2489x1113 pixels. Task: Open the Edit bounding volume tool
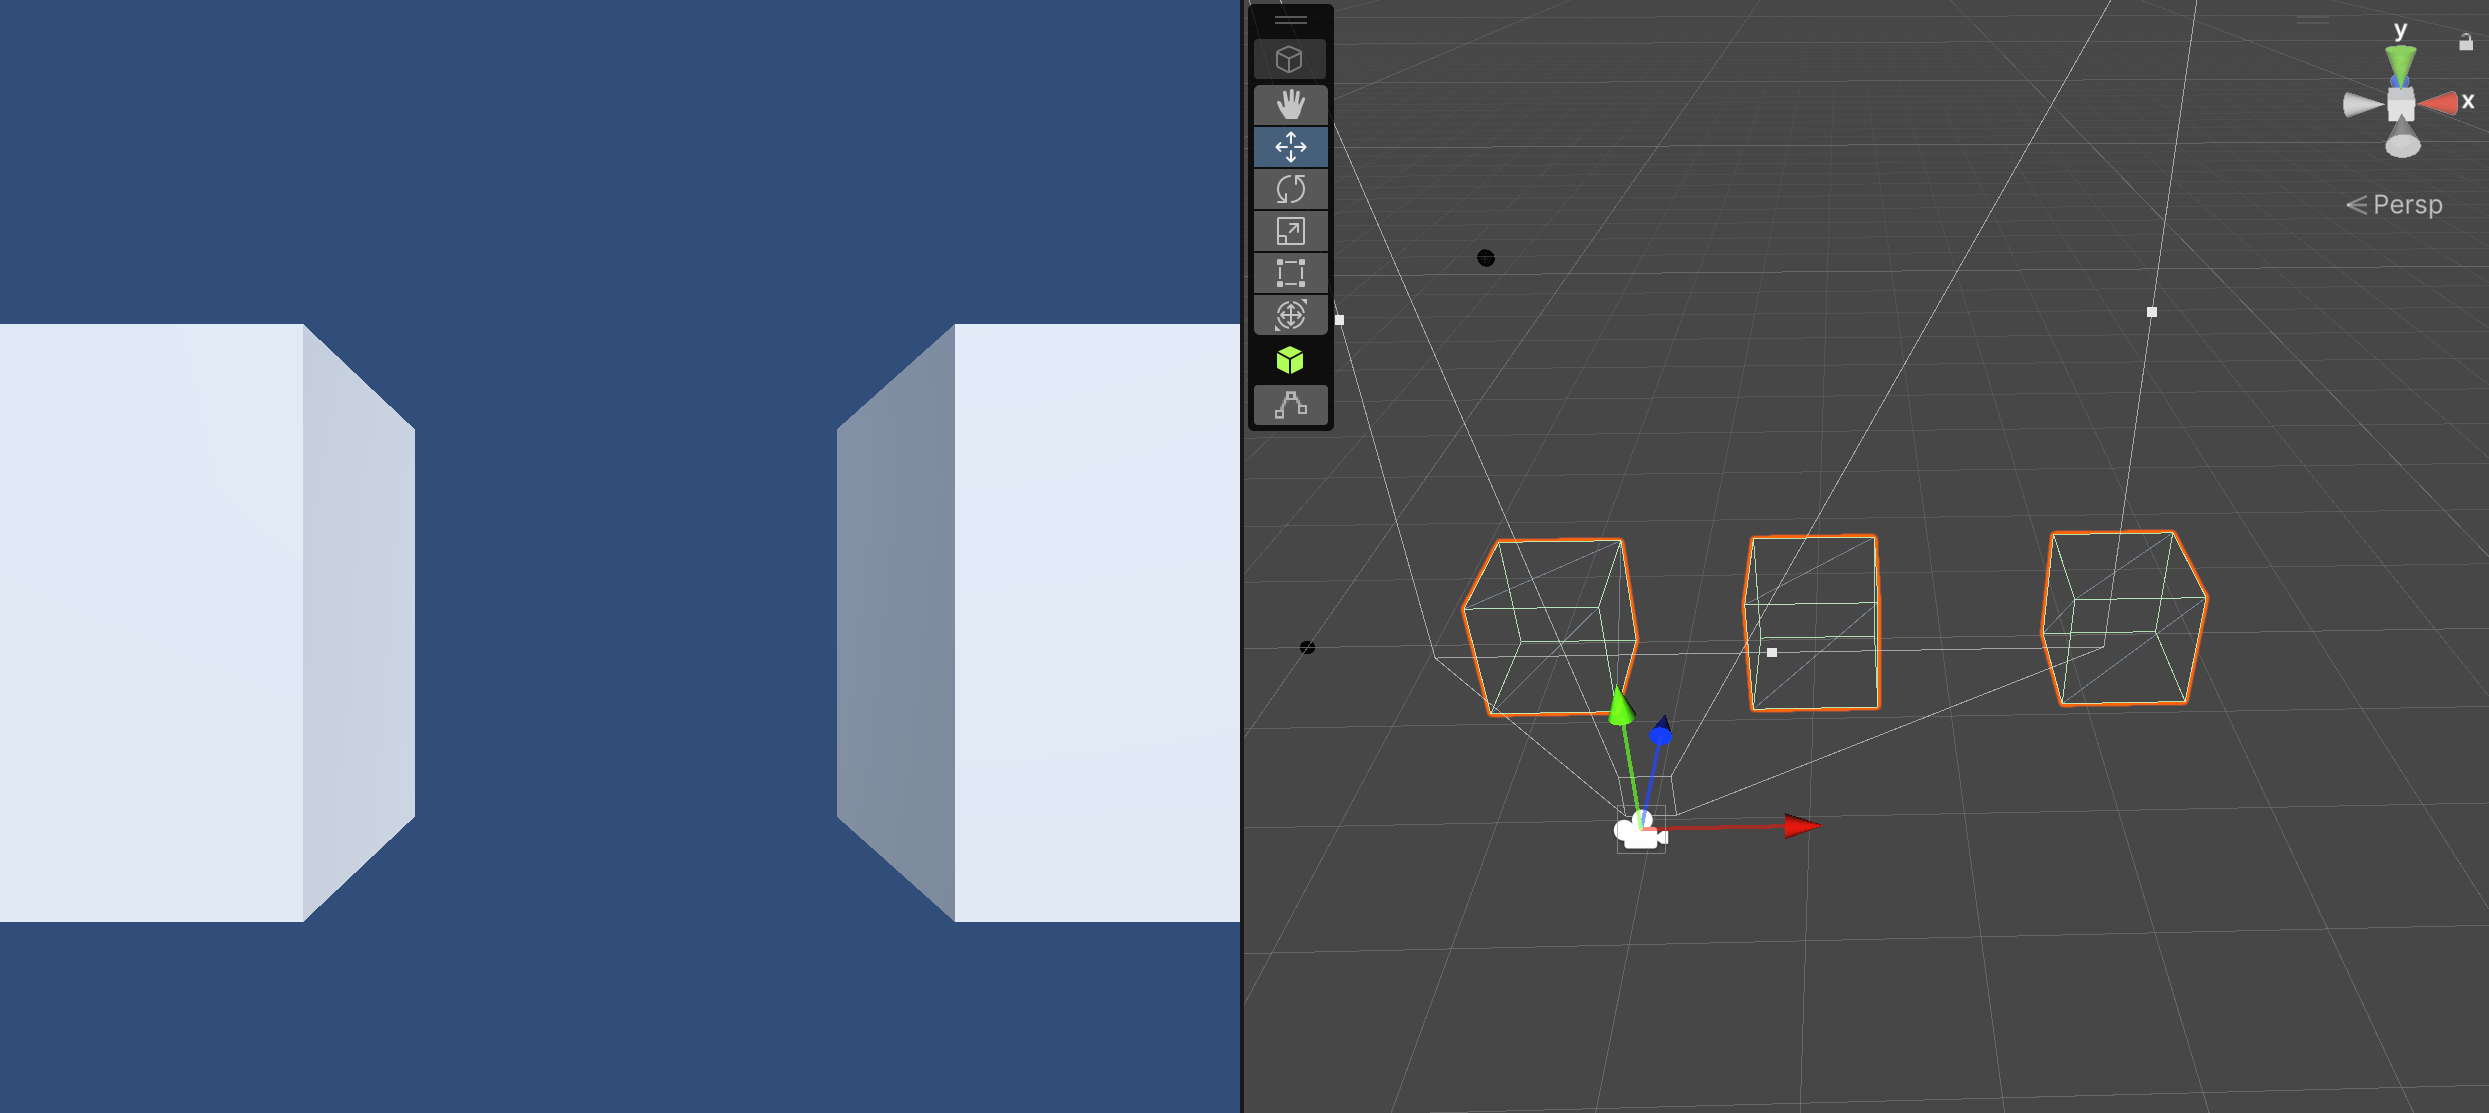coord(1290,405)
